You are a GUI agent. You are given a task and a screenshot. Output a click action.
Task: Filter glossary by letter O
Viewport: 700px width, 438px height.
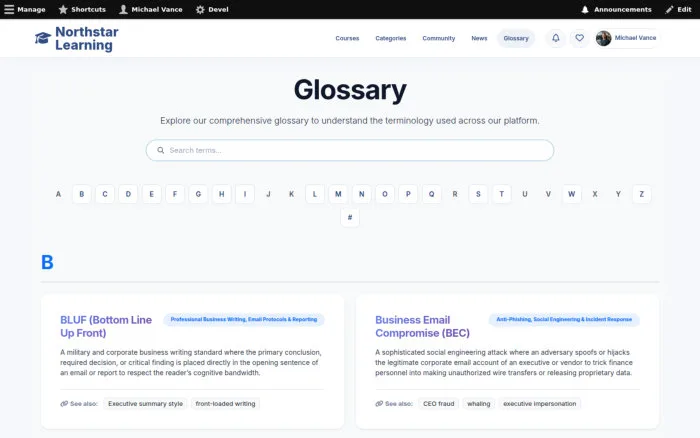tap(385, 194)
